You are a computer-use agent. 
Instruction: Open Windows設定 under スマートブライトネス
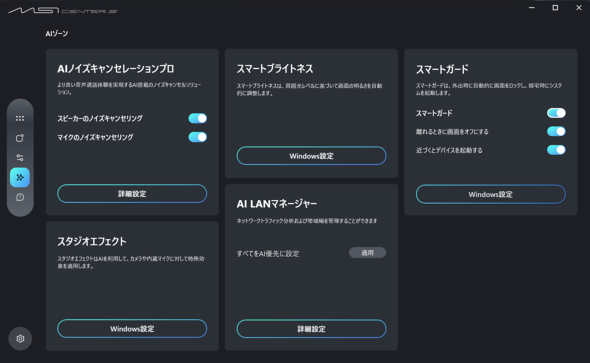coord(312,156)
